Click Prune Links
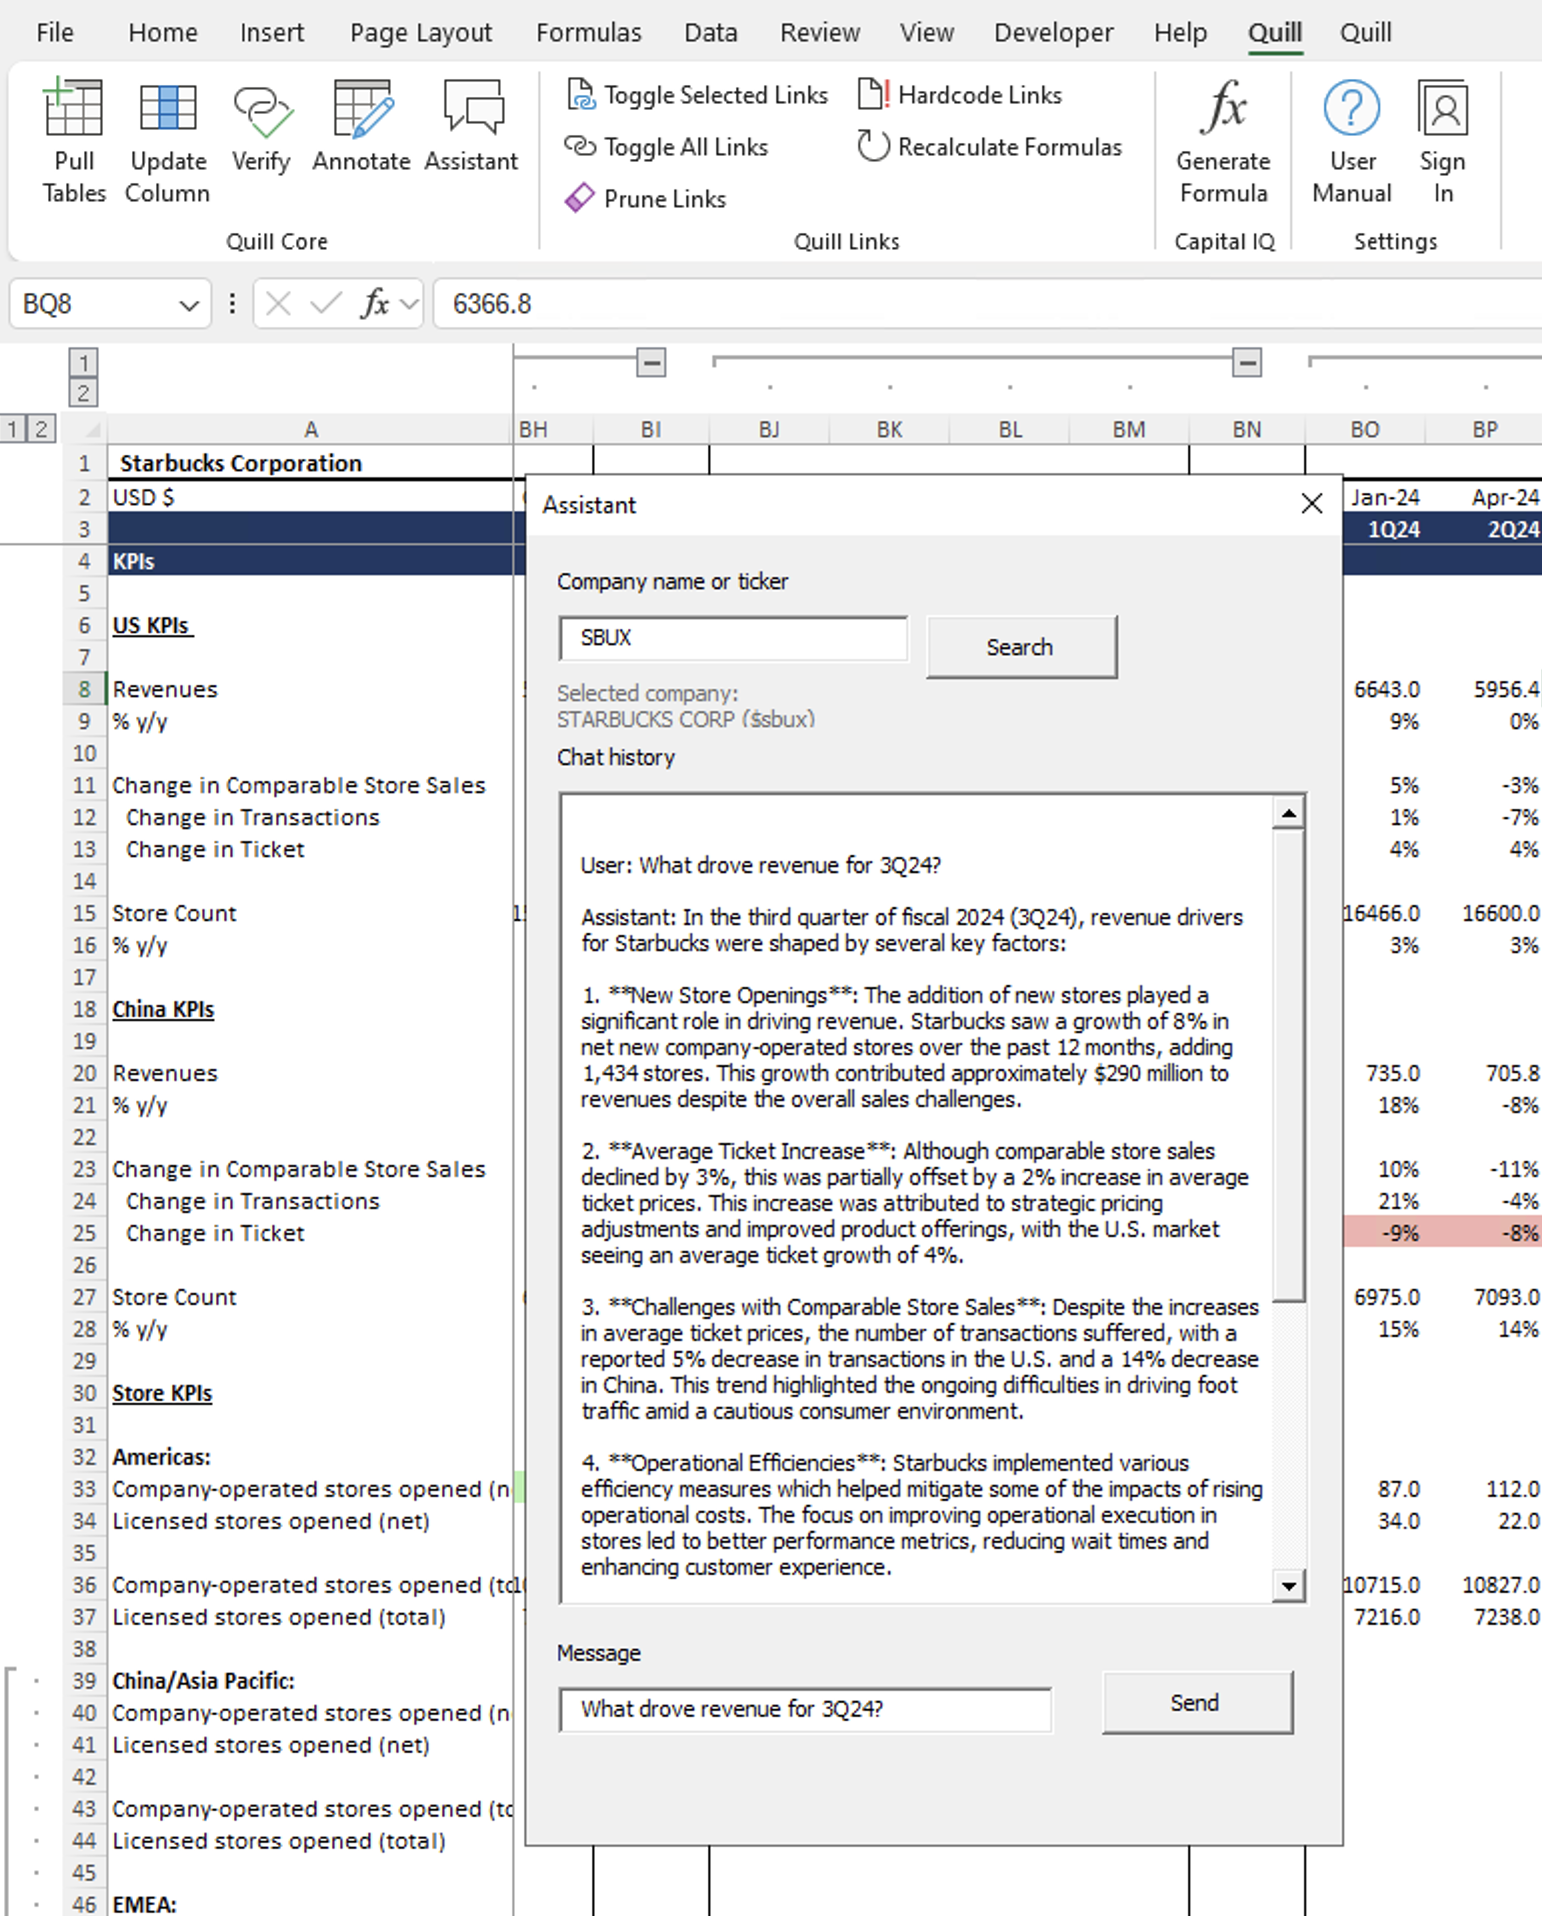This screenshot has height=1916, width=1542. 646,199
